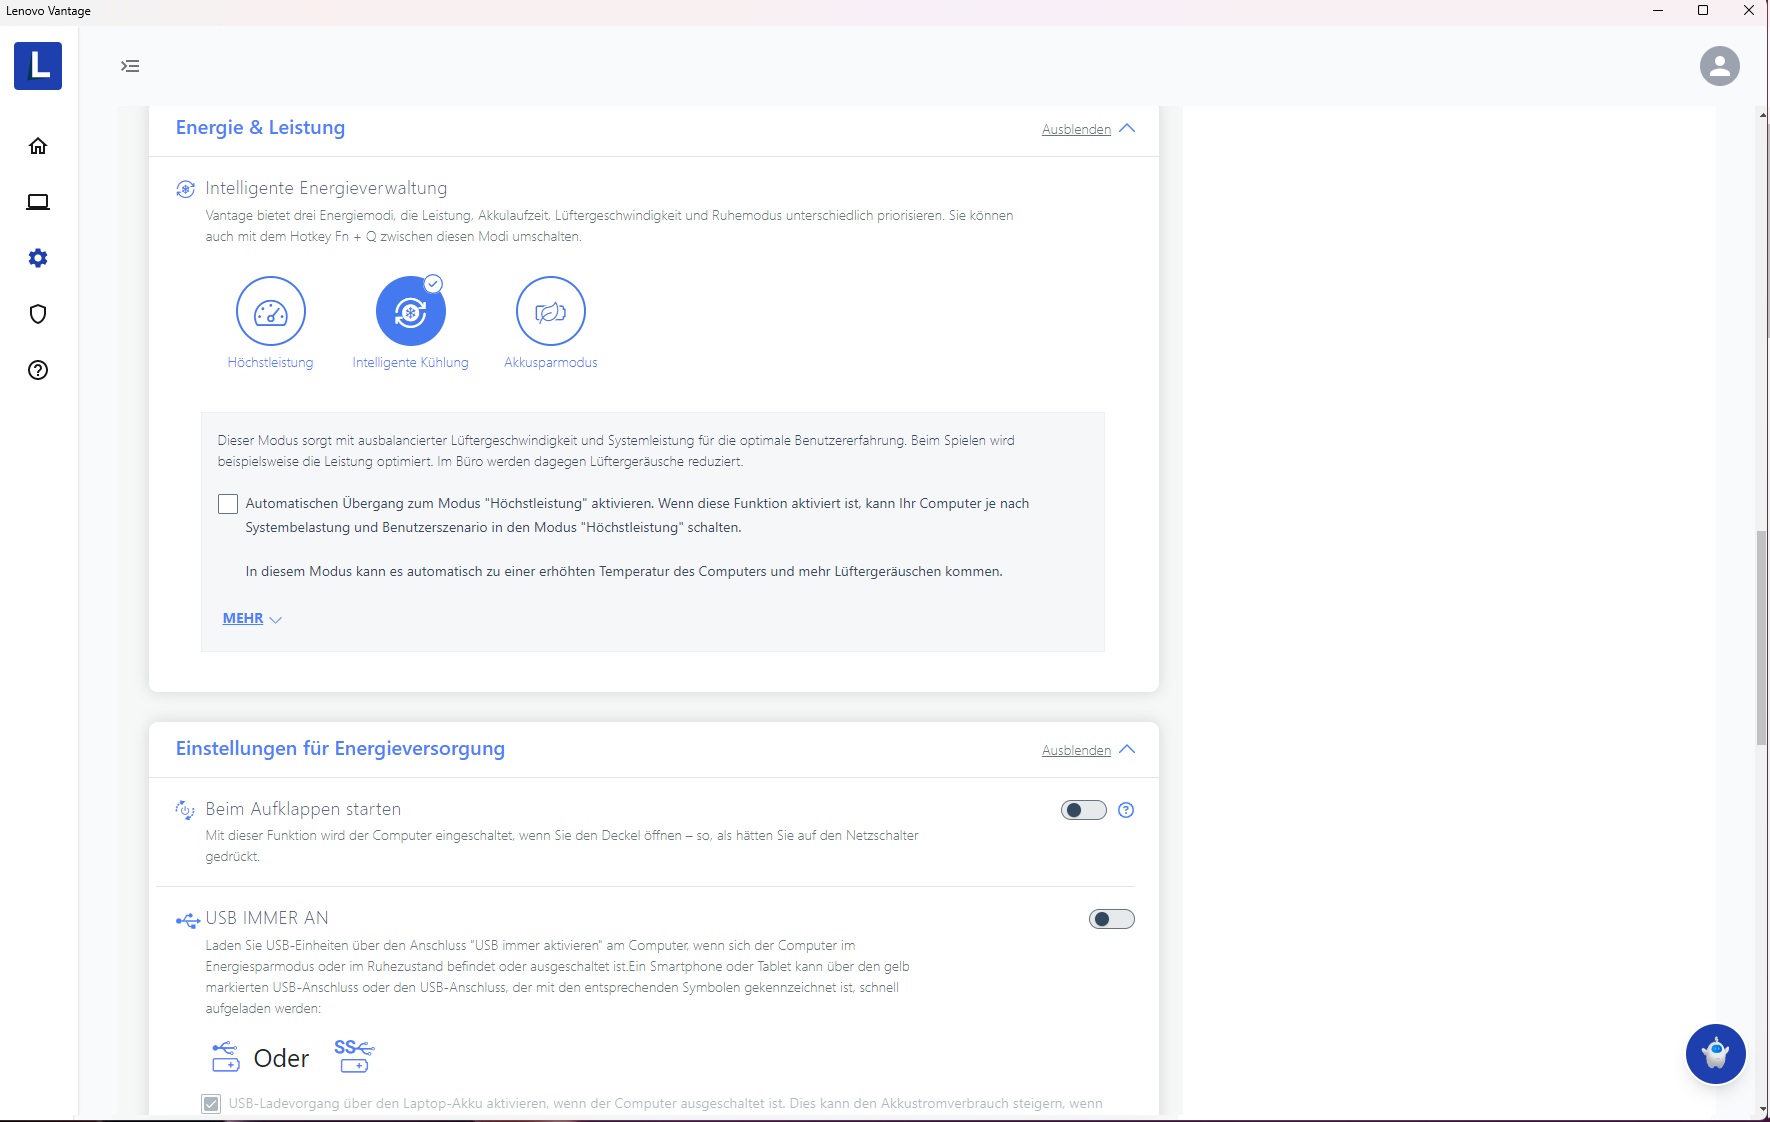The width and height of the screenshot is (1770, 1122).
Task: Open the Security shield icon in sidebar
Action: (38, 314)
